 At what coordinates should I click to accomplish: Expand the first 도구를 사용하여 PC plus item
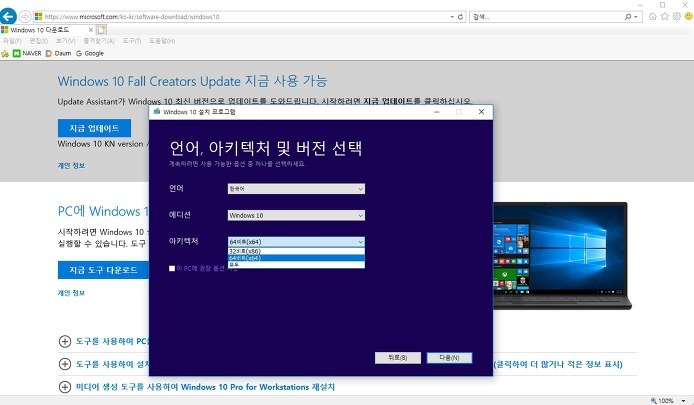pos(65,341)
